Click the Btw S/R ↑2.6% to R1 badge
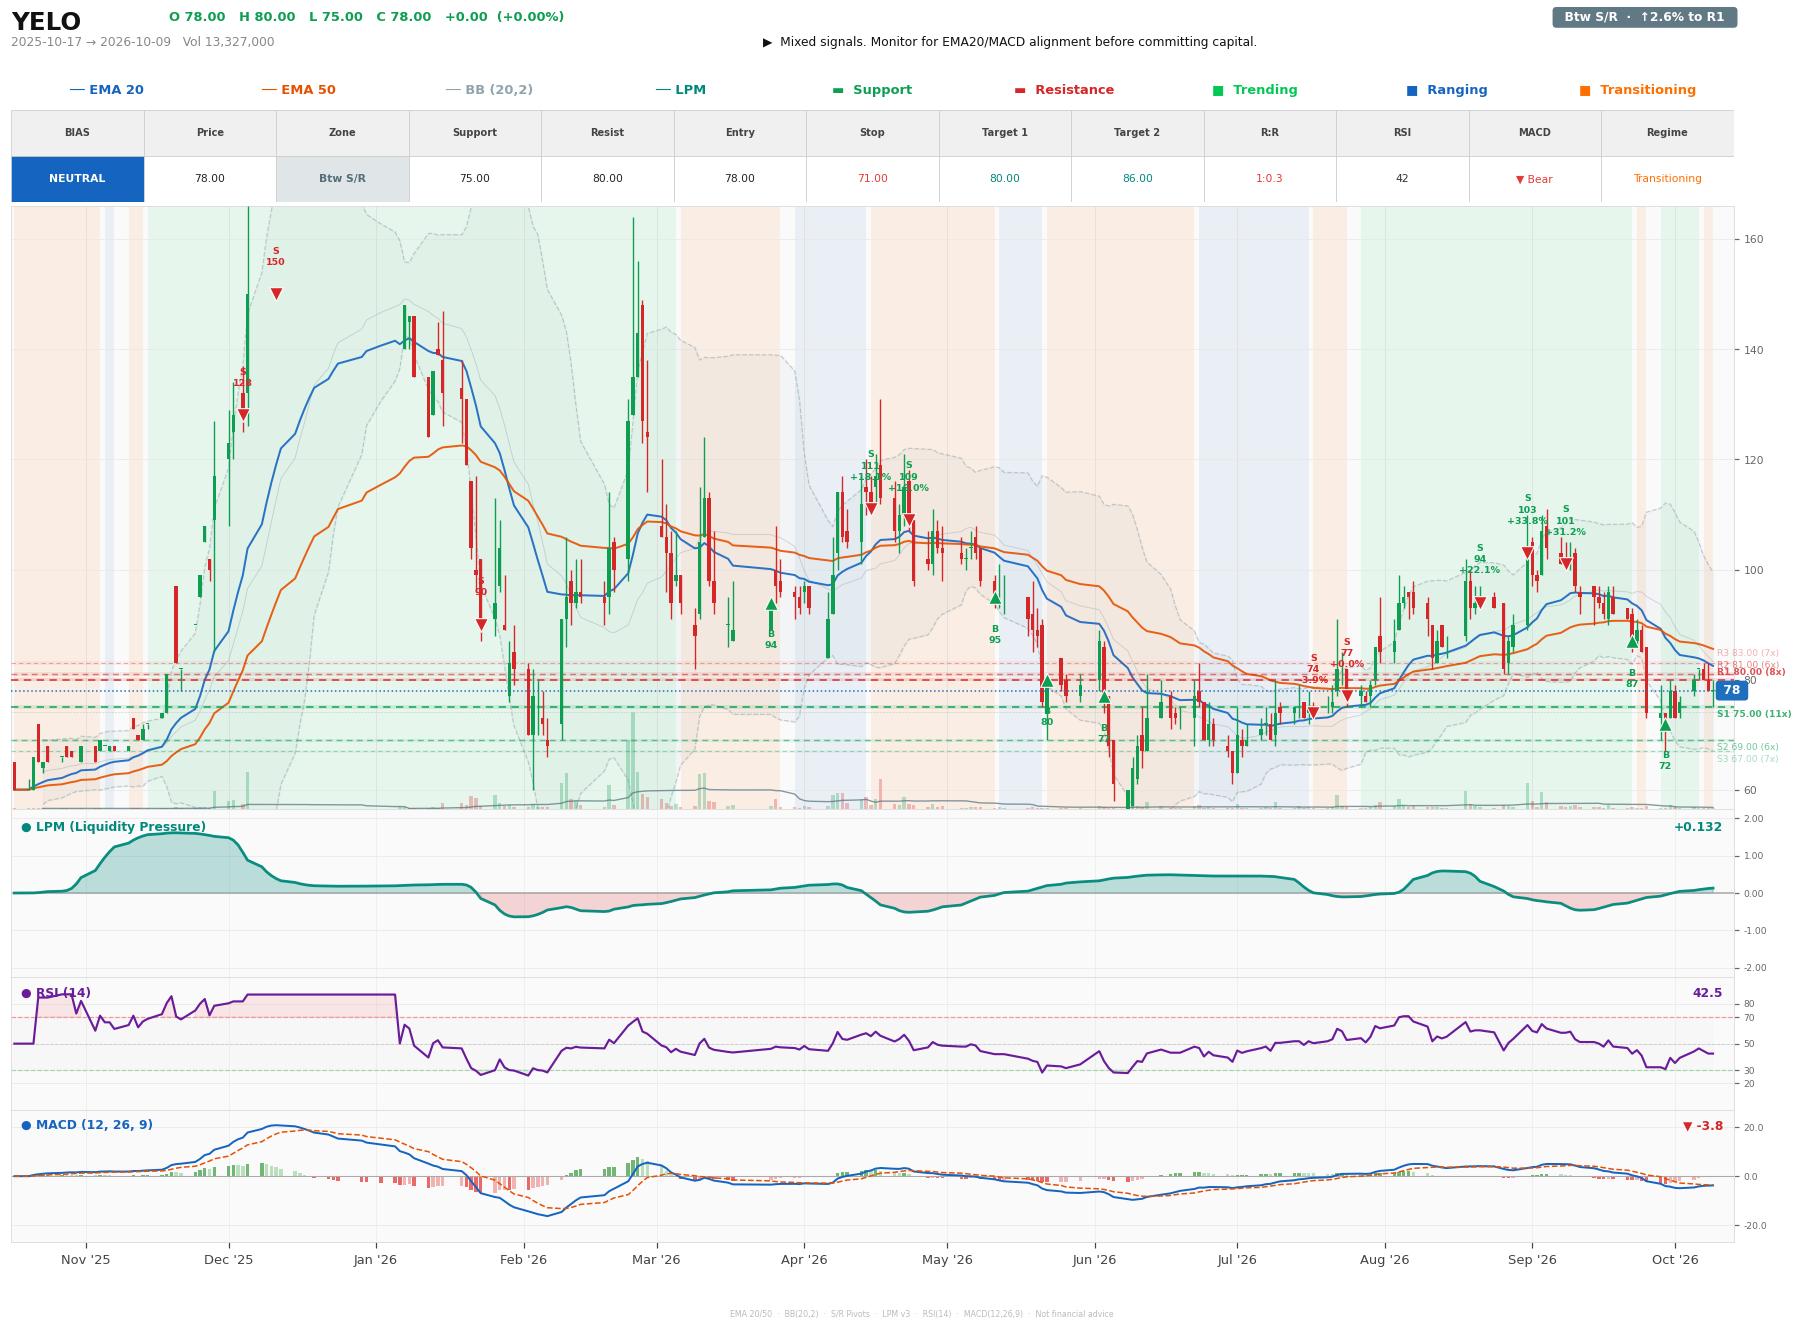This screenshot has width=1802, height=1330. 1644,17
